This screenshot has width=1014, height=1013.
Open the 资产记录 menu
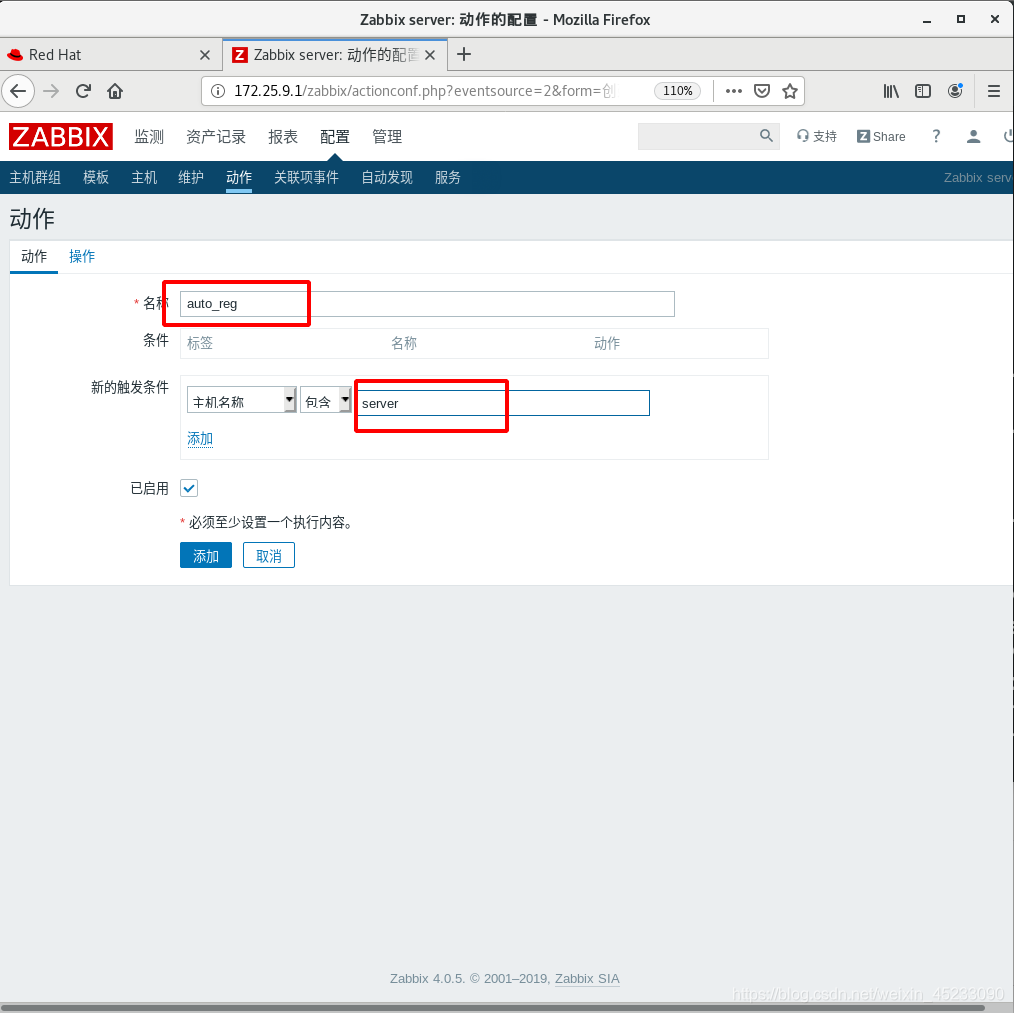click(216, 136)
